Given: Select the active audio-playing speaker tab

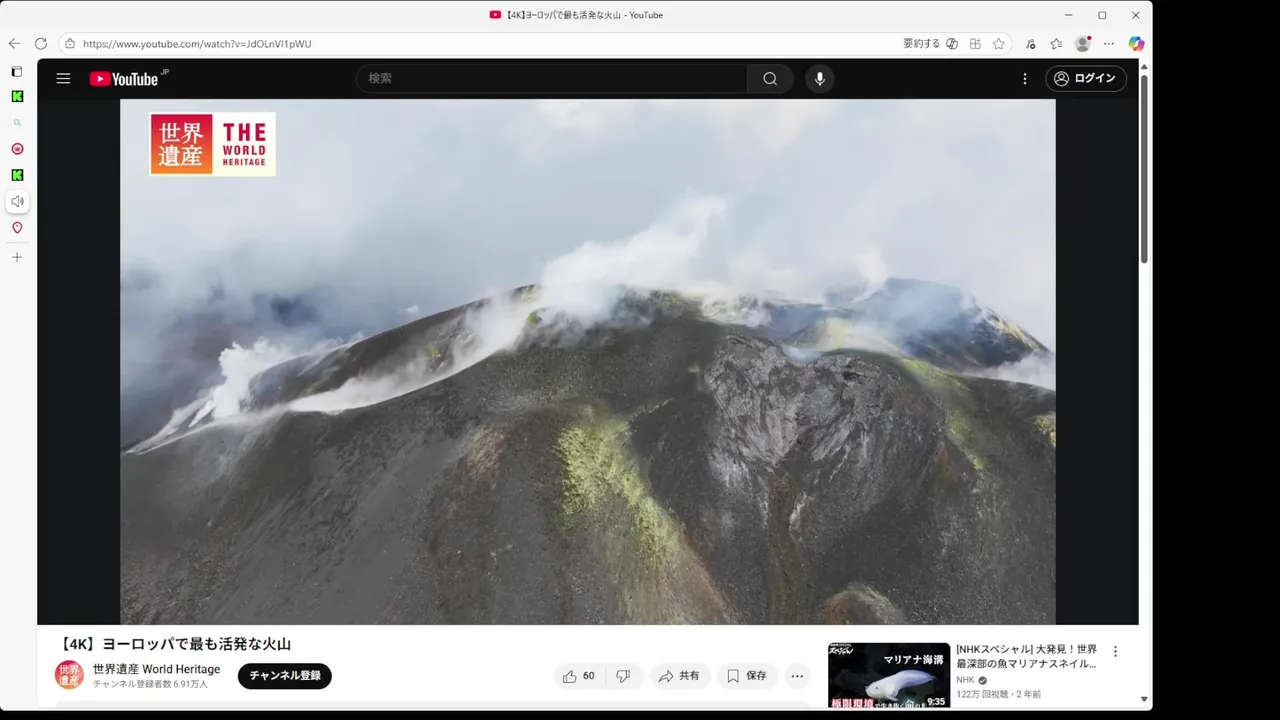Looking at the screenshot, I should (x=17, y=202).
